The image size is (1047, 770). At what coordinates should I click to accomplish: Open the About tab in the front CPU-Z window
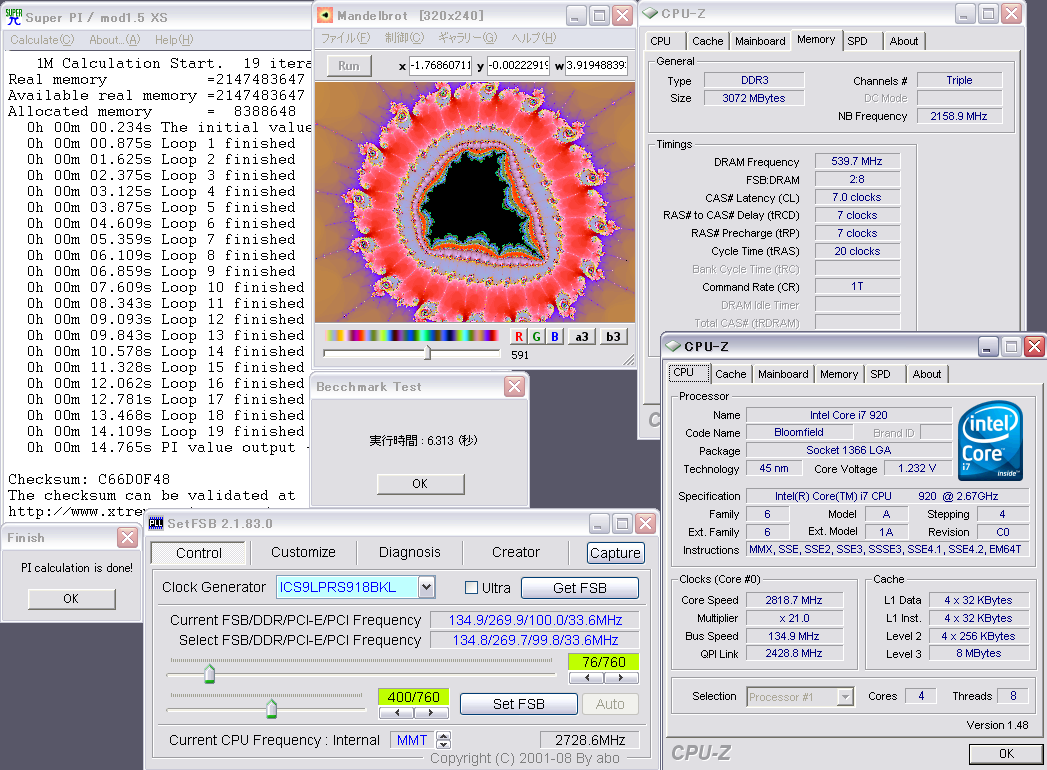(927, 374)
